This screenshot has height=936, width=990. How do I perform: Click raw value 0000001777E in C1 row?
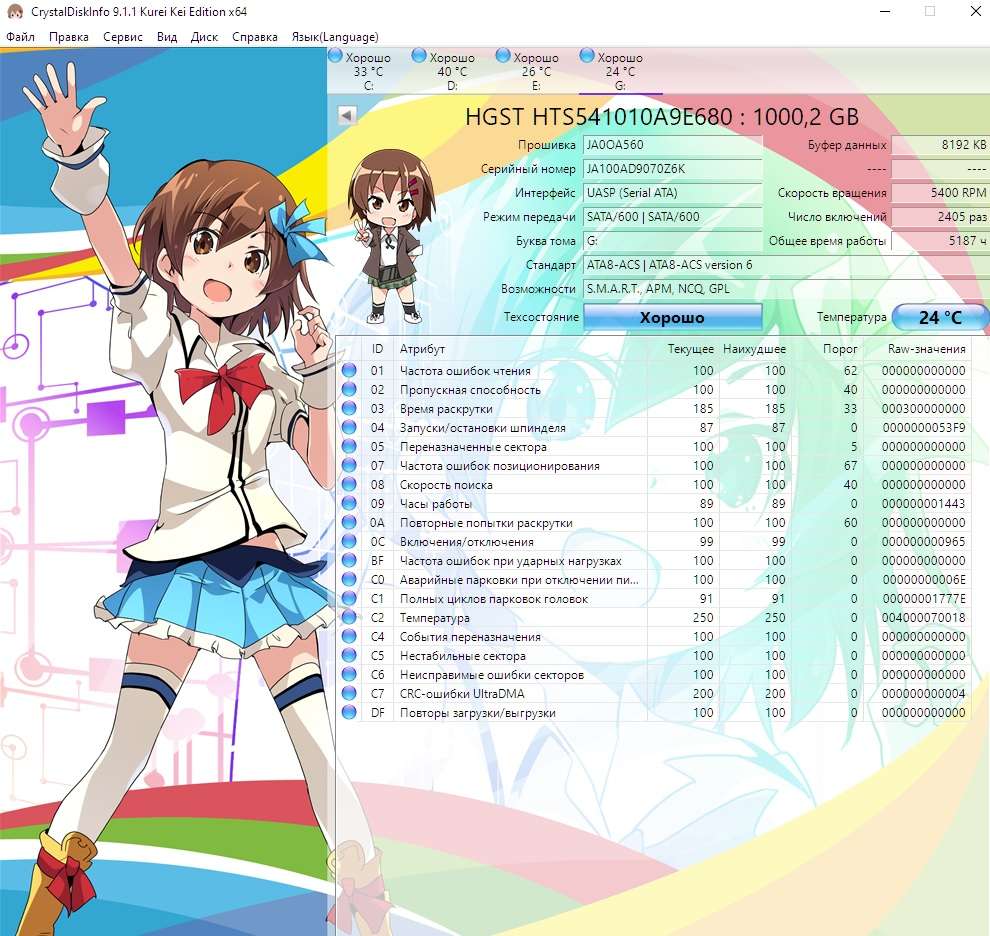click(x=924, y=598)
